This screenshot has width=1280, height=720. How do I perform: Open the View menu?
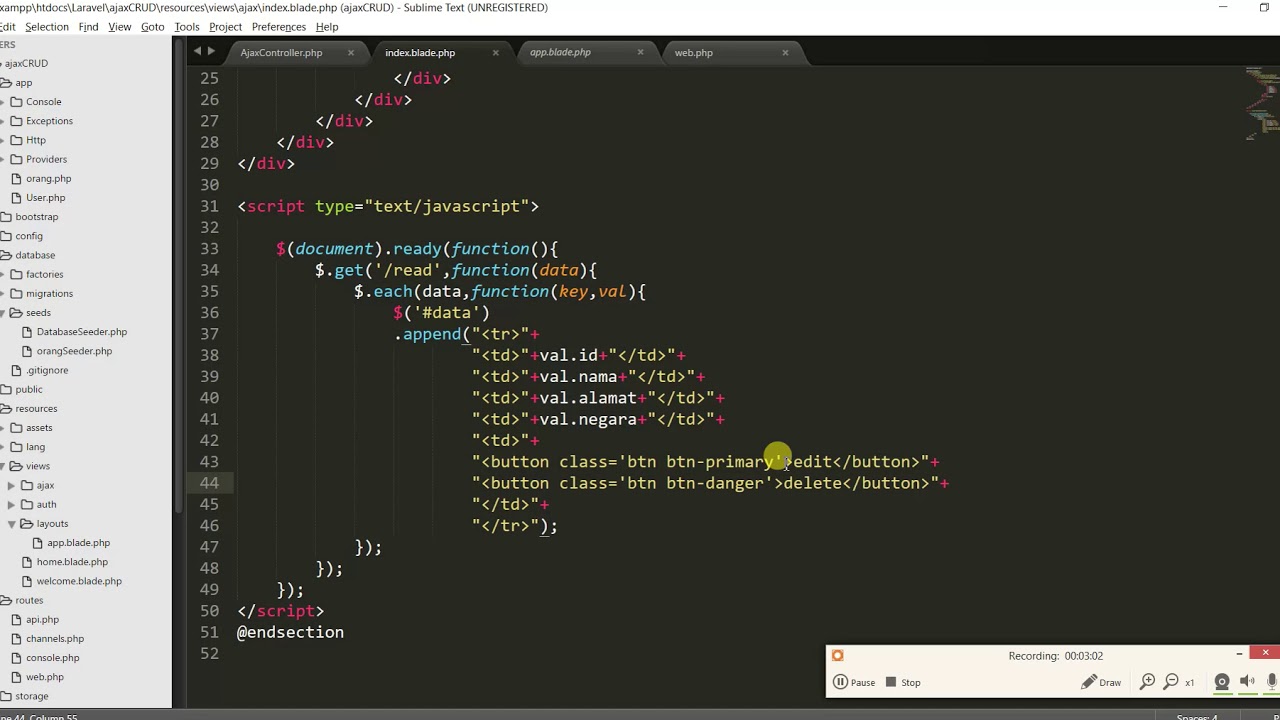pyautogui.click(x=120, y=27)
